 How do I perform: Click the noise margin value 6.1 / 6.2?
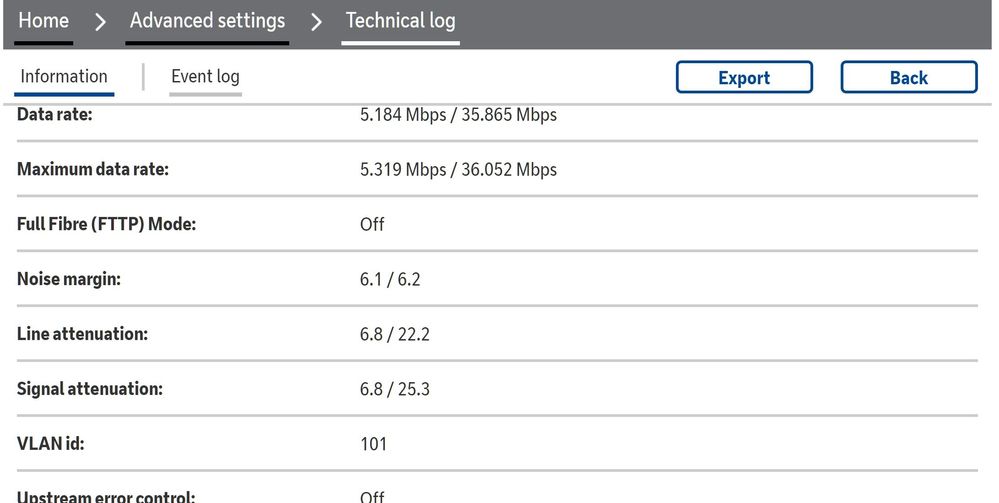[390, 279]
